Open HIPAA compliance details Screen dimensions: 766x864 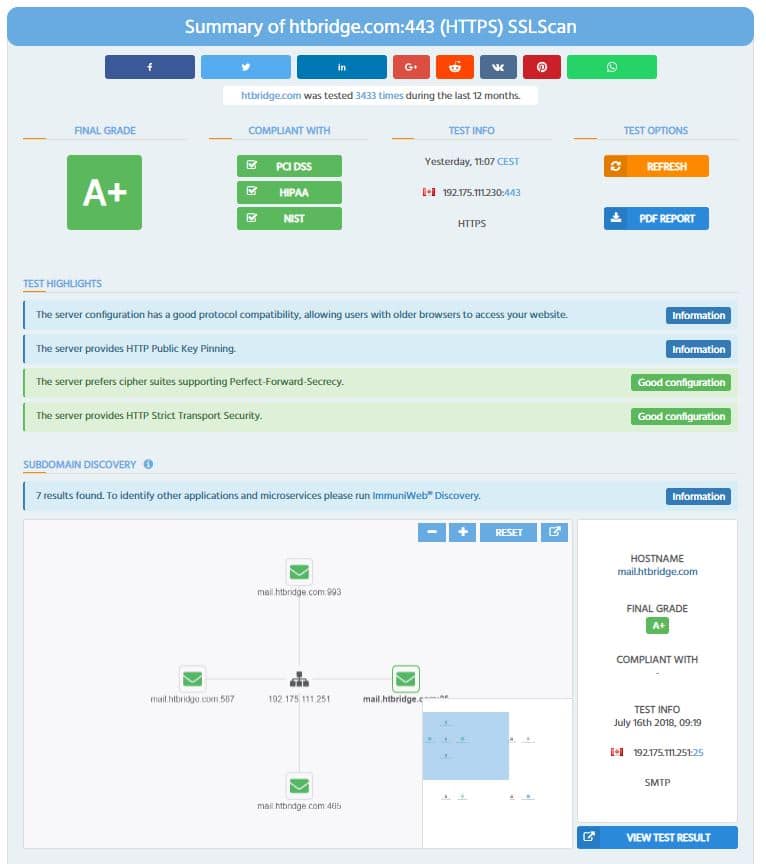click(289, 192)
